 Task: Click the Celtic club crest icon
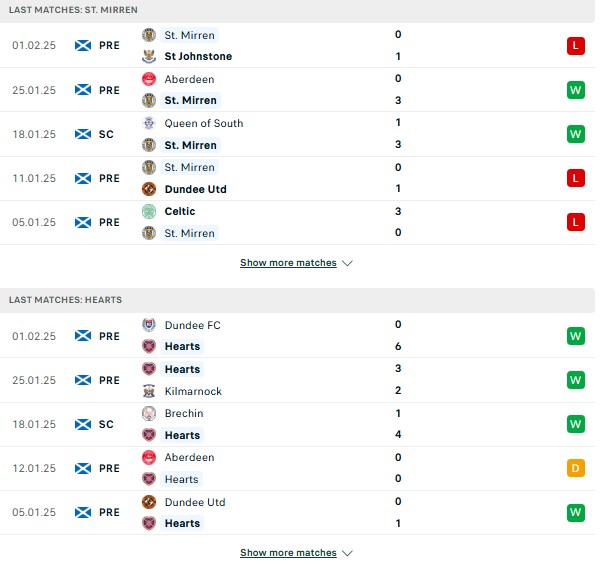[x=149, y=211]
